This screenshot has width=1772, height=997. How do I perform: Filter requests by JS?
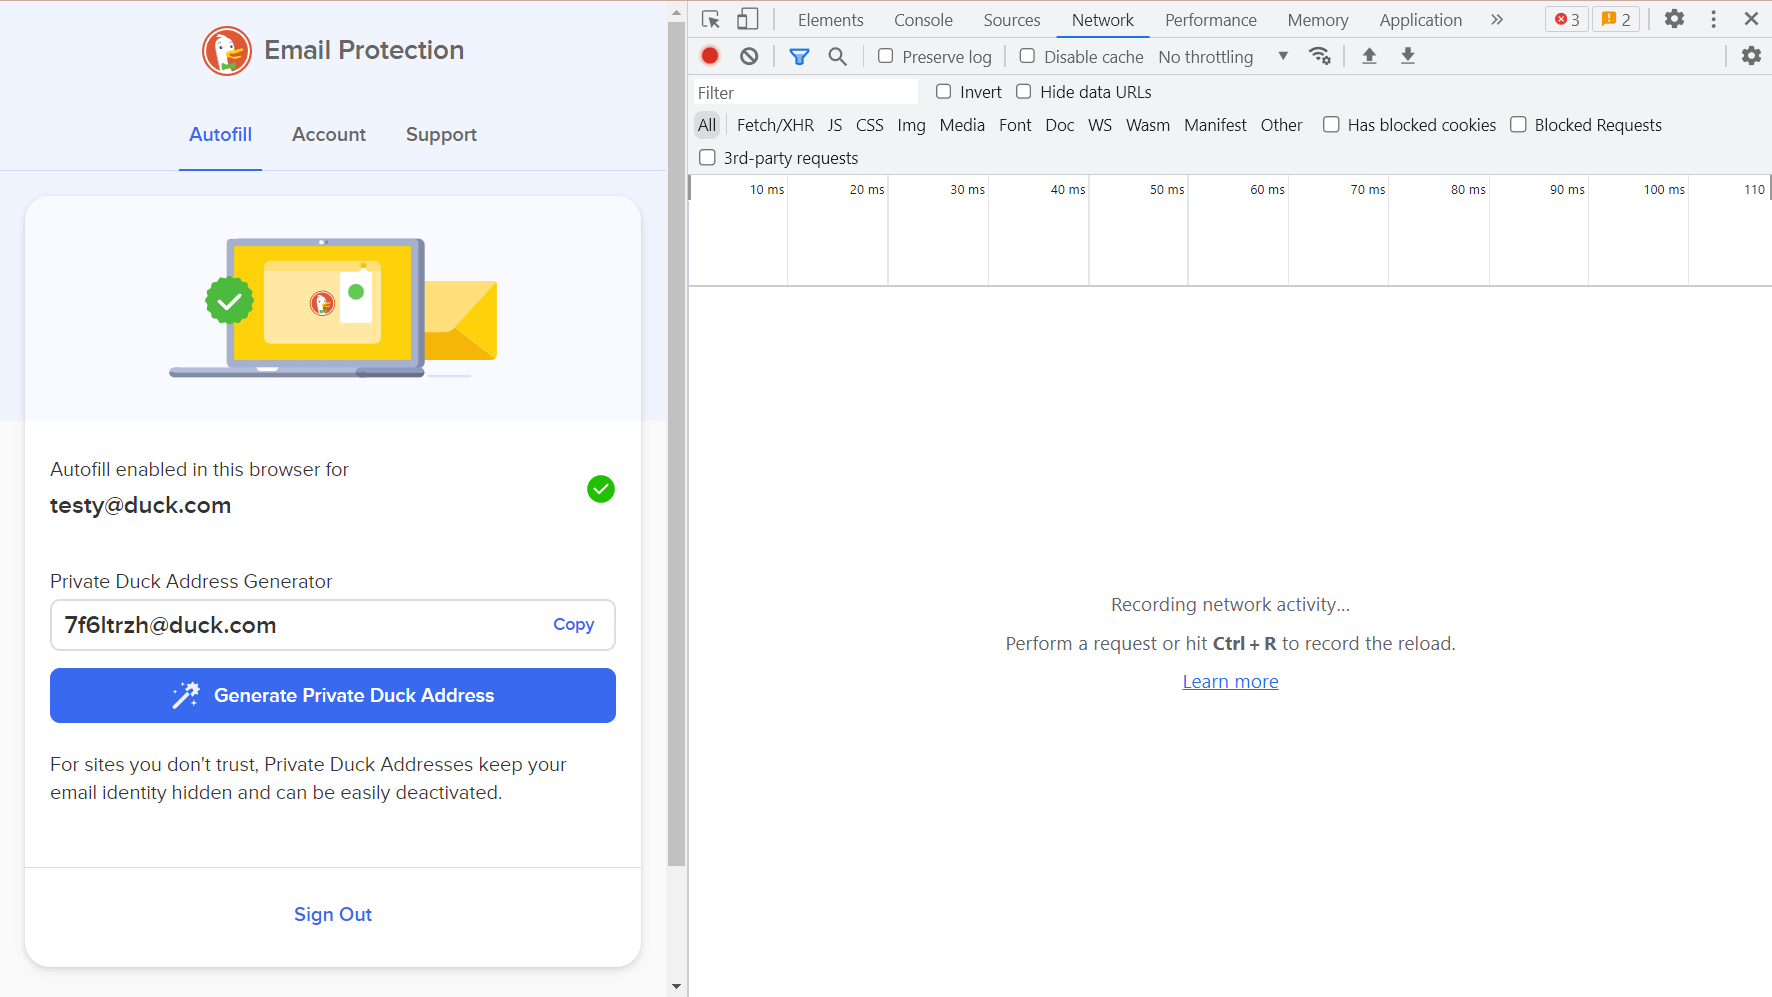tap(835, 125)
